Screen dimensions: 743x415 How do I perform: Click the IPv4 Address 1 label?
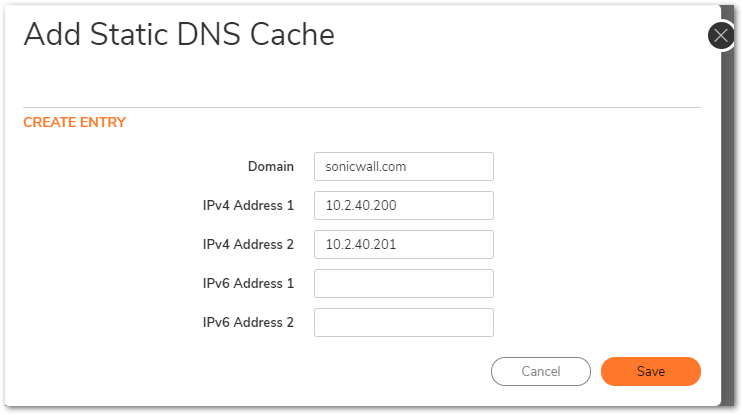[x=248, y=206]
